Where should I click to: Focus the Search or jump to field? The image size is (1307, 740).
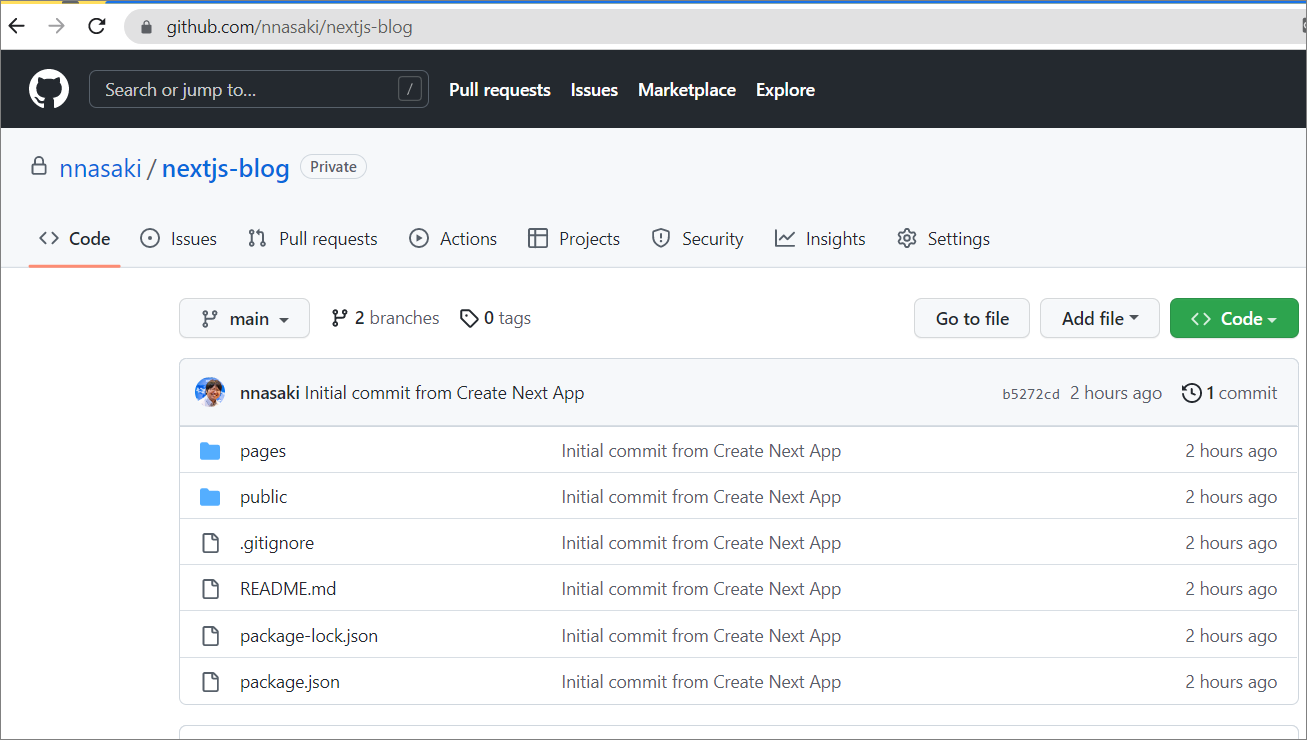[259, 89]
